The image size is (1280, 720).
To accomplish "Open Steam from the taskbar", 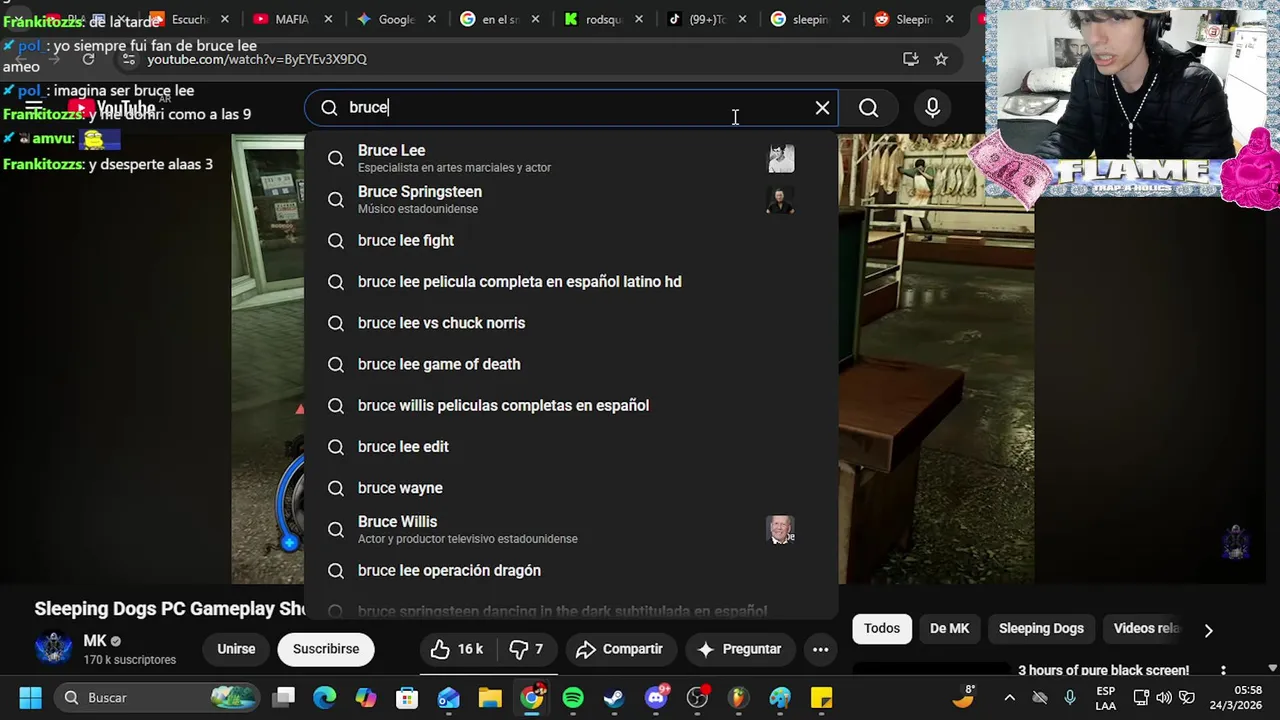I will [x=614, y=697].
